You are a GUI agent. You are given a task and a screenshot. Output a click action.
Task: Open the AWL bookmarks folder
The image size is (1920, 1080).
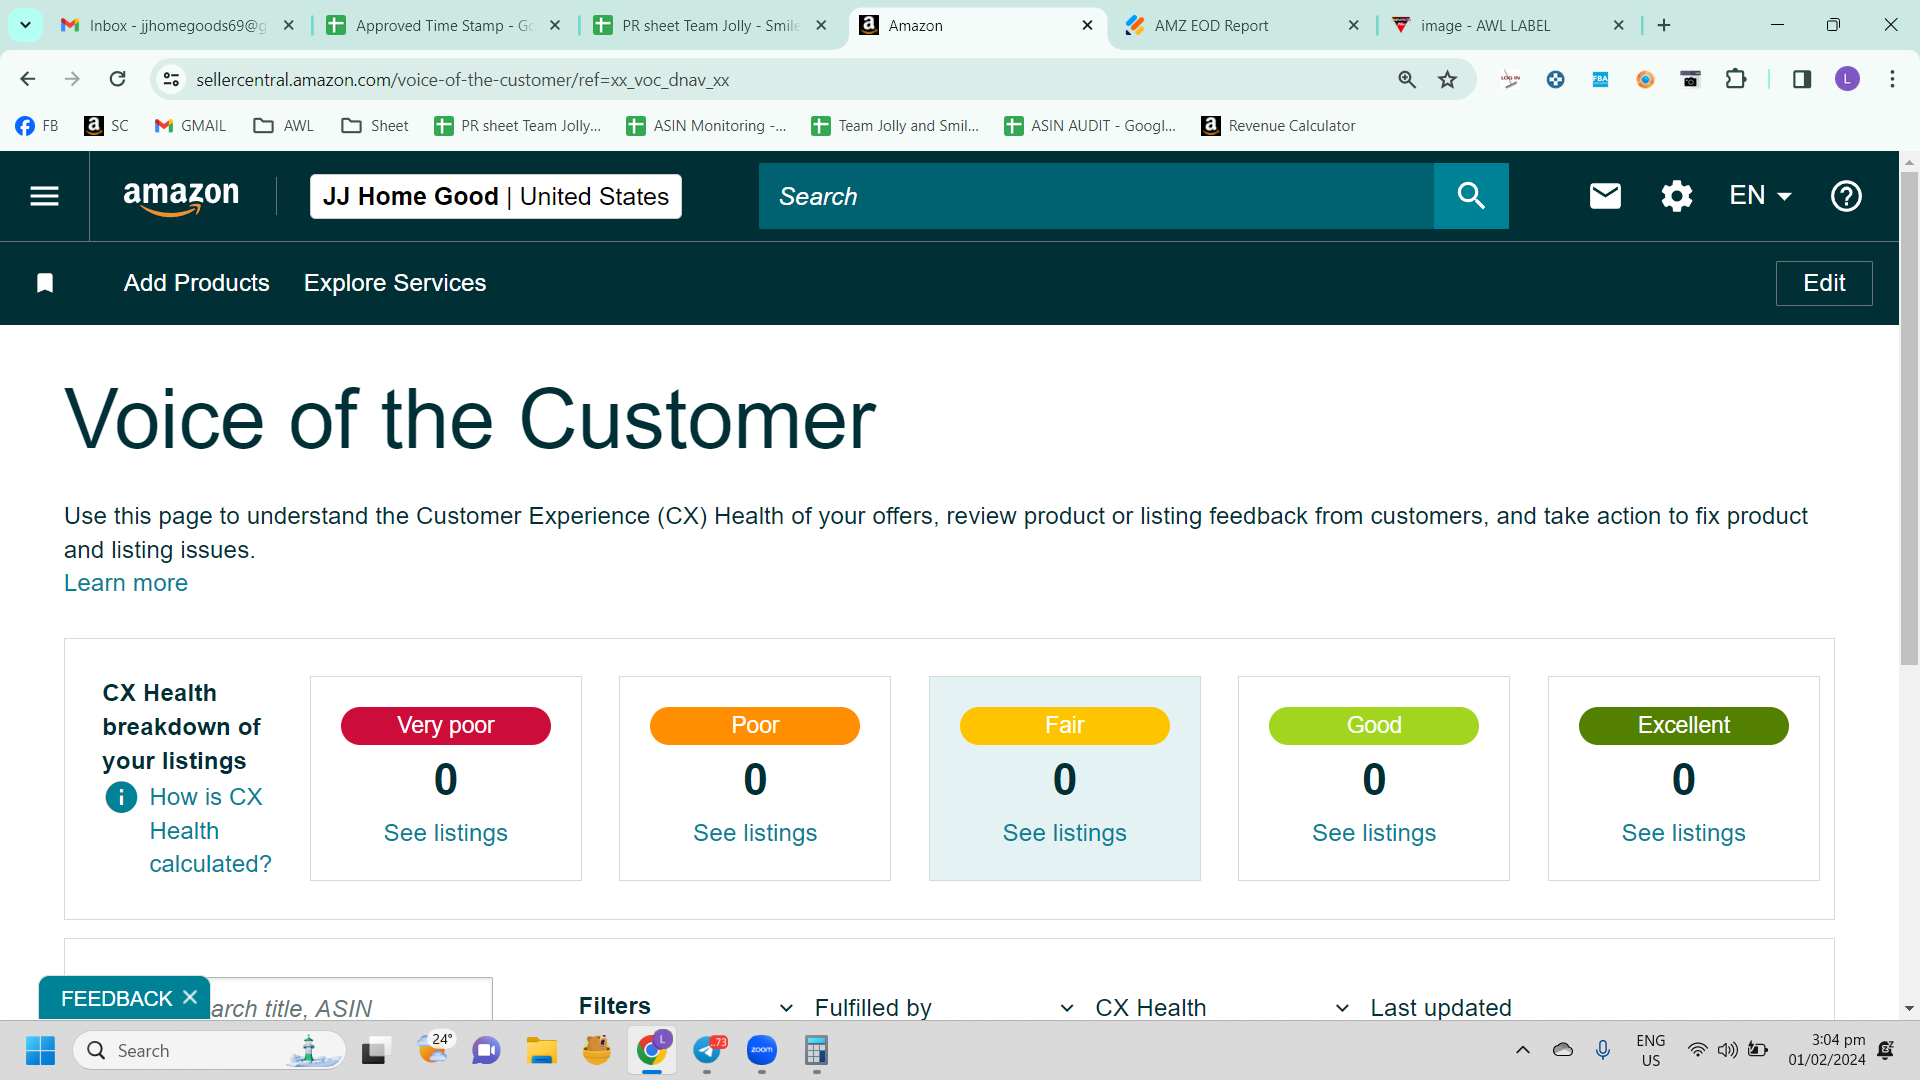tap(284, 126)
